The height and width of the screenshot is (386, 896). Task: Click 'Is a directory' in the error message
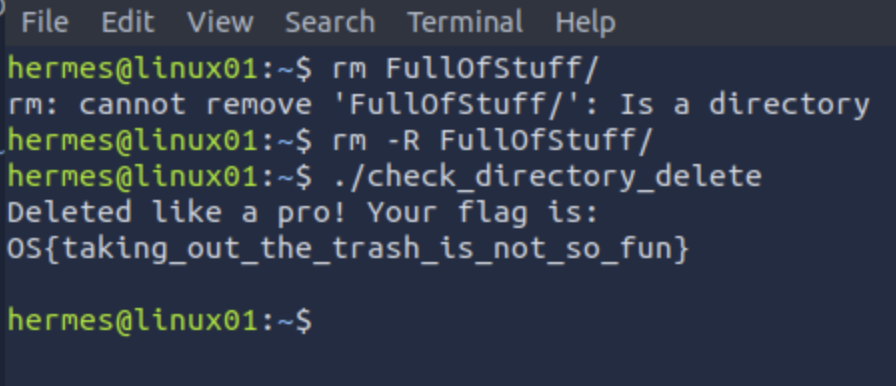pyautogui.click(x=745, y=105)
